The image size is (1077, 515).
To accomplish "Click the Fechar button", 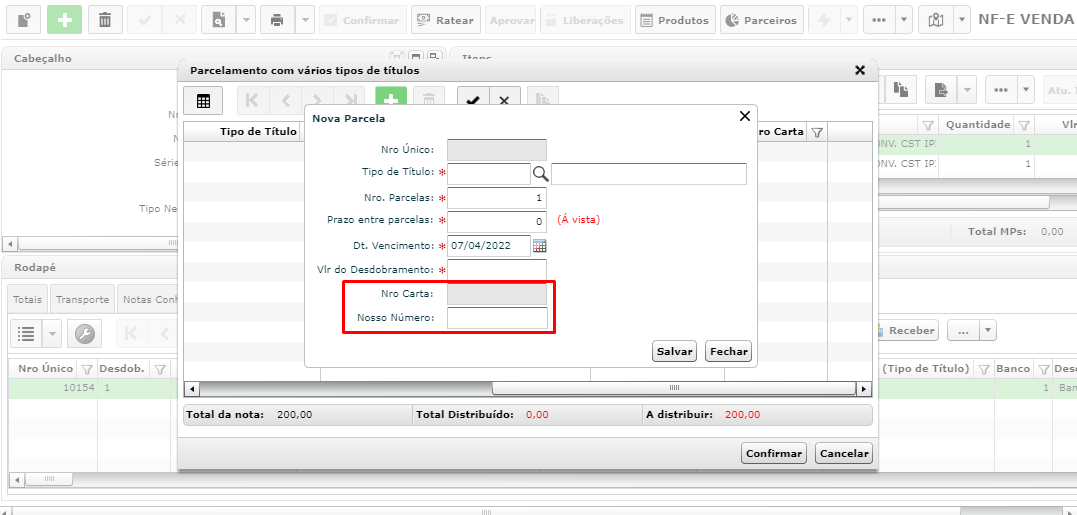I will (x=729, y=351).
